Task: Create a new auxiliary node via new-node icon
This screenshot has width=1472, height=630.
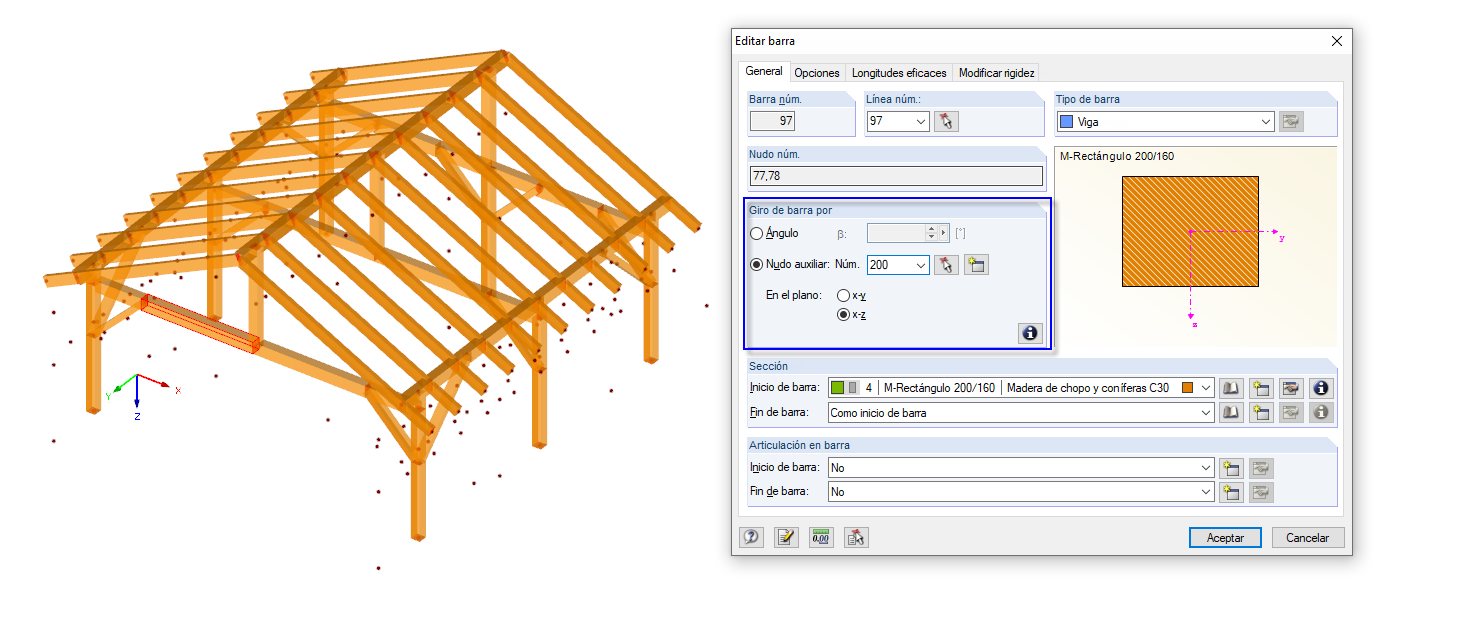Action: pyautogui.click(x=975, y=265)
